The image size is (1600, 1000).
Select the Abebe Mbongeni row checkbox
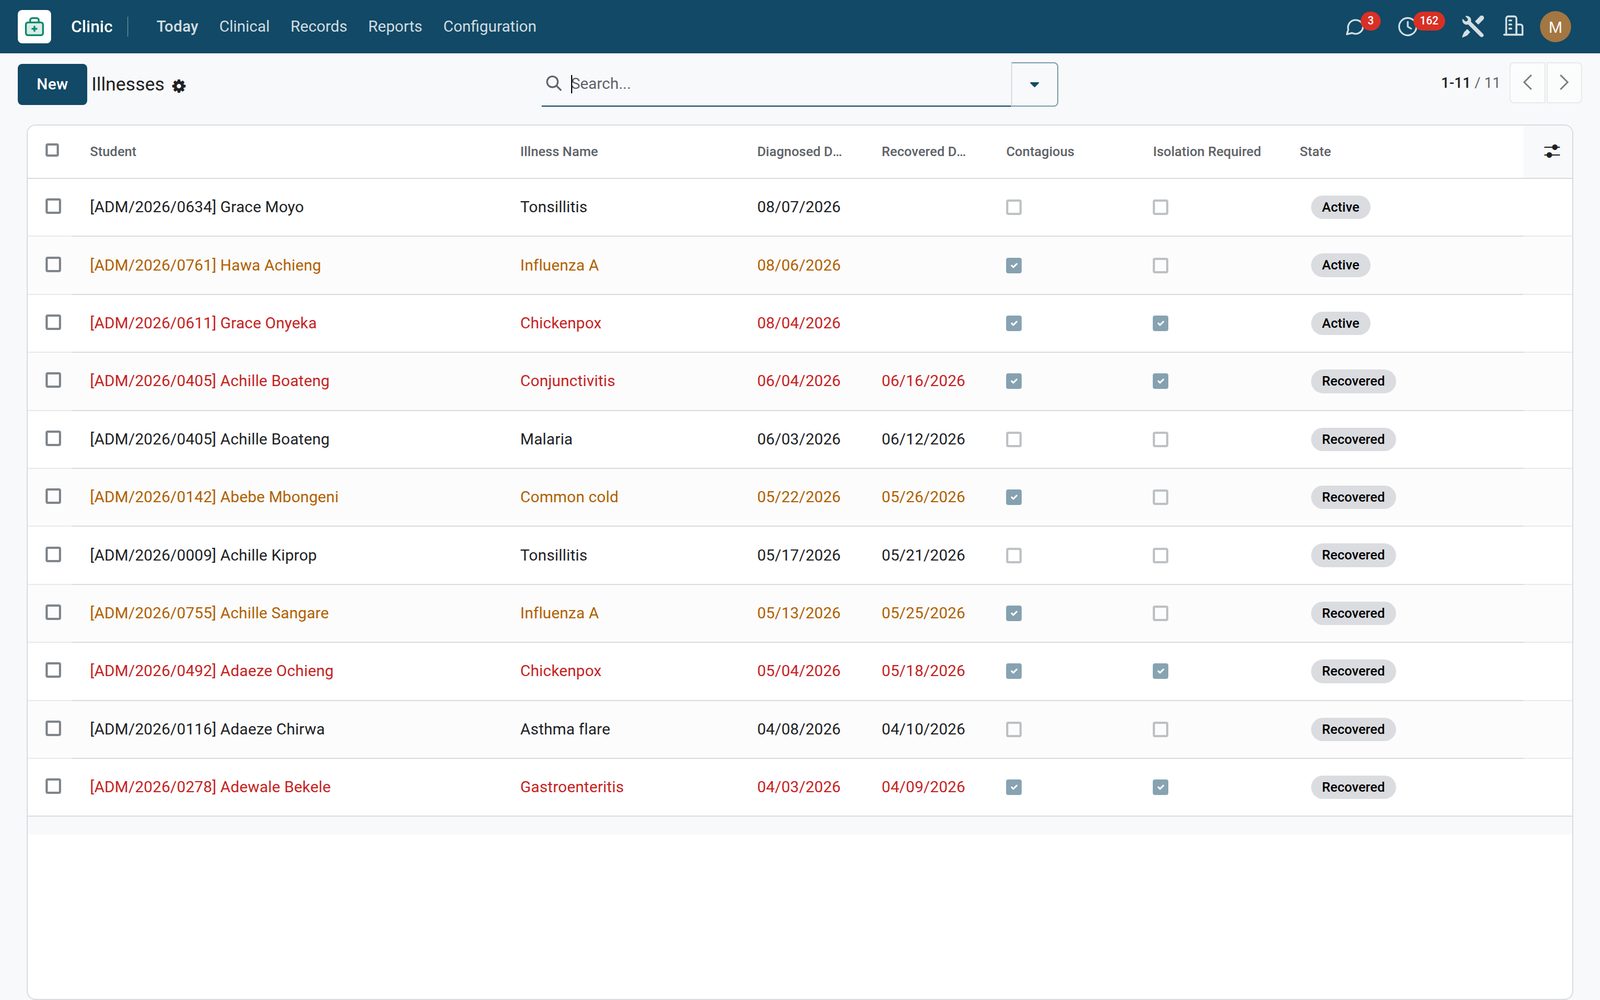(53, 496)
